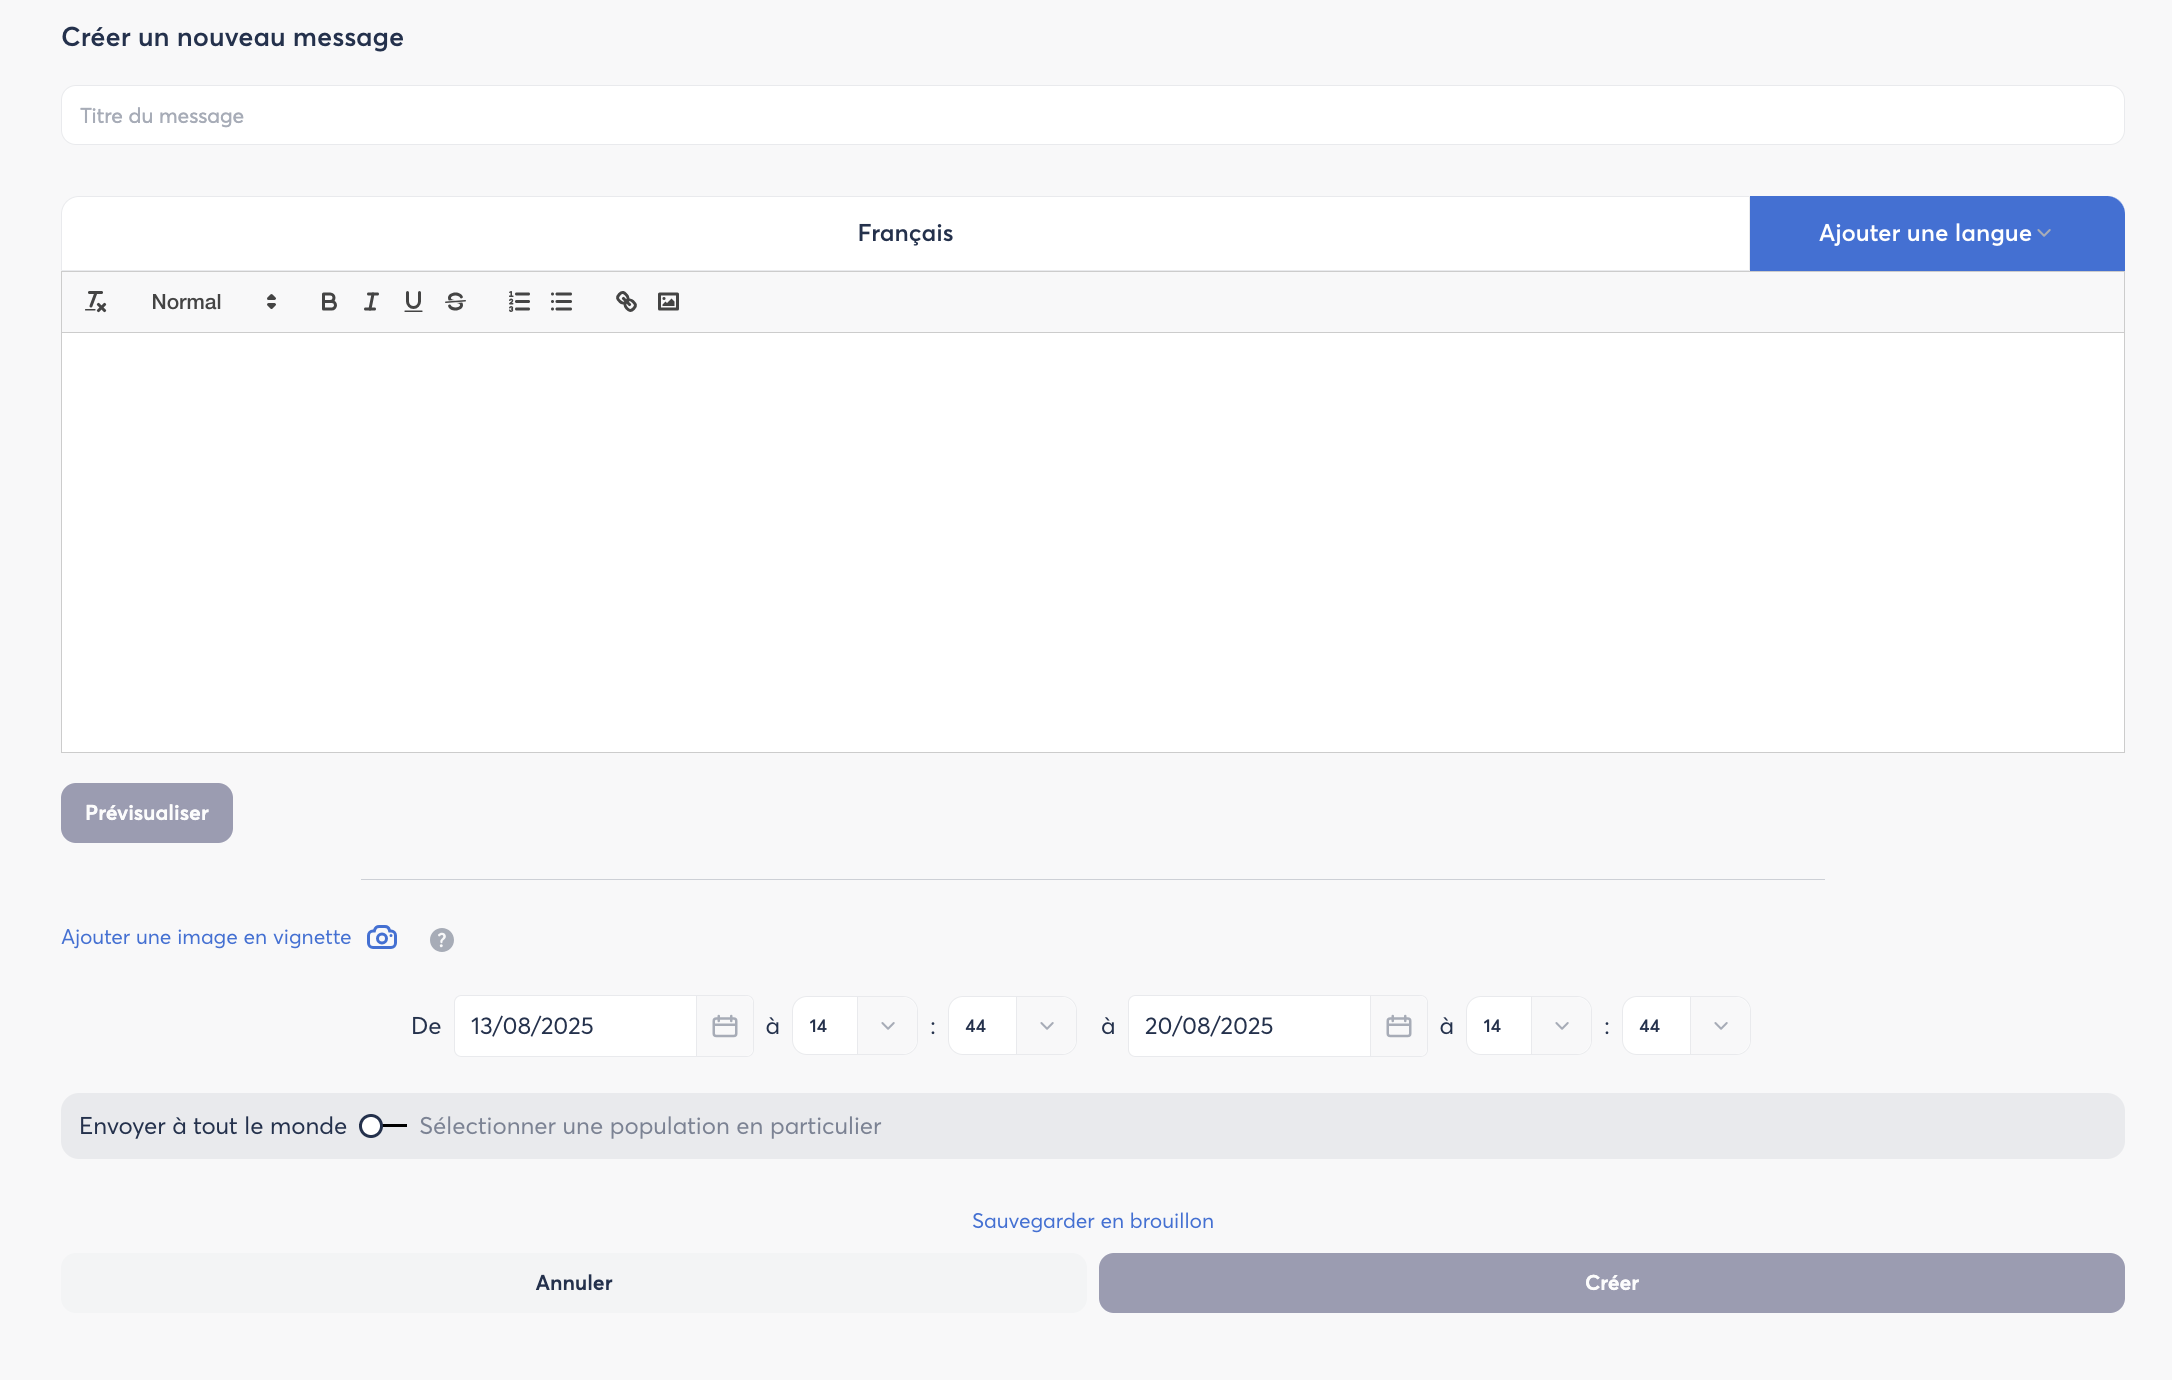Click the clear formatting icon
Viewport: 2172px width, 1380px height.
coord(96,301)
